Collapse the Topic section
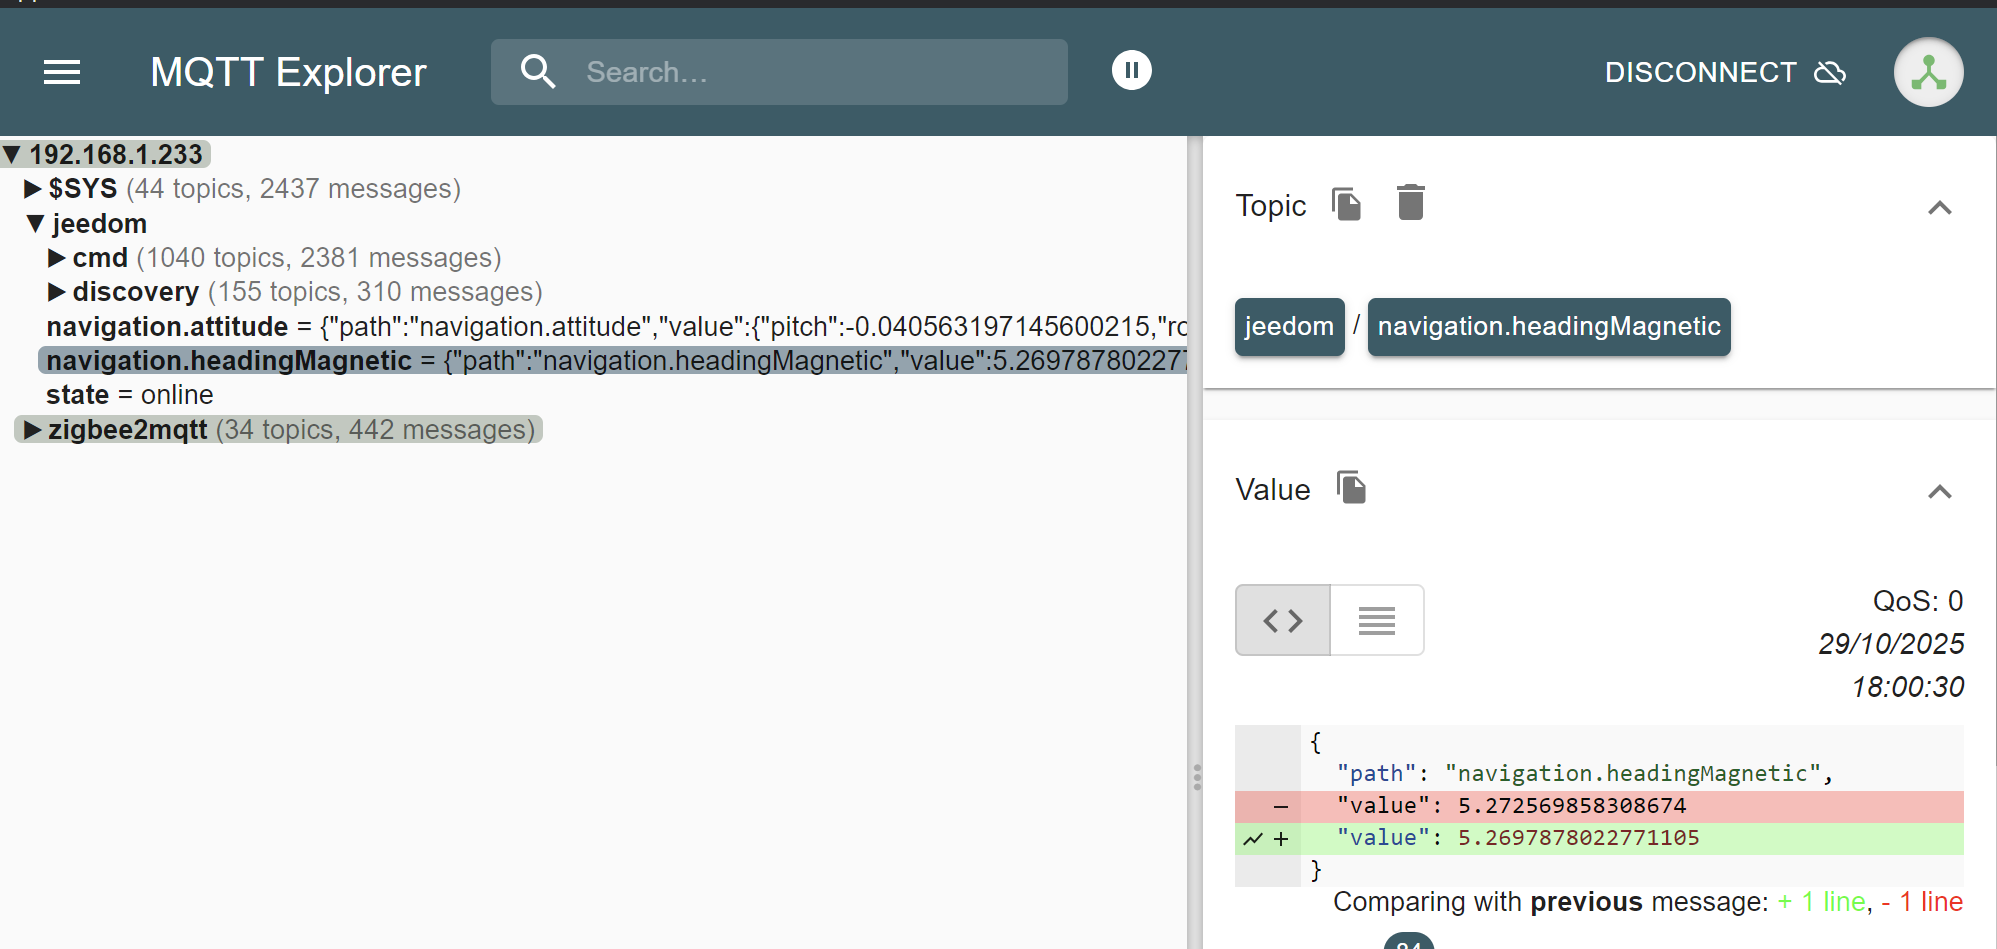 tap(1939, 208)
